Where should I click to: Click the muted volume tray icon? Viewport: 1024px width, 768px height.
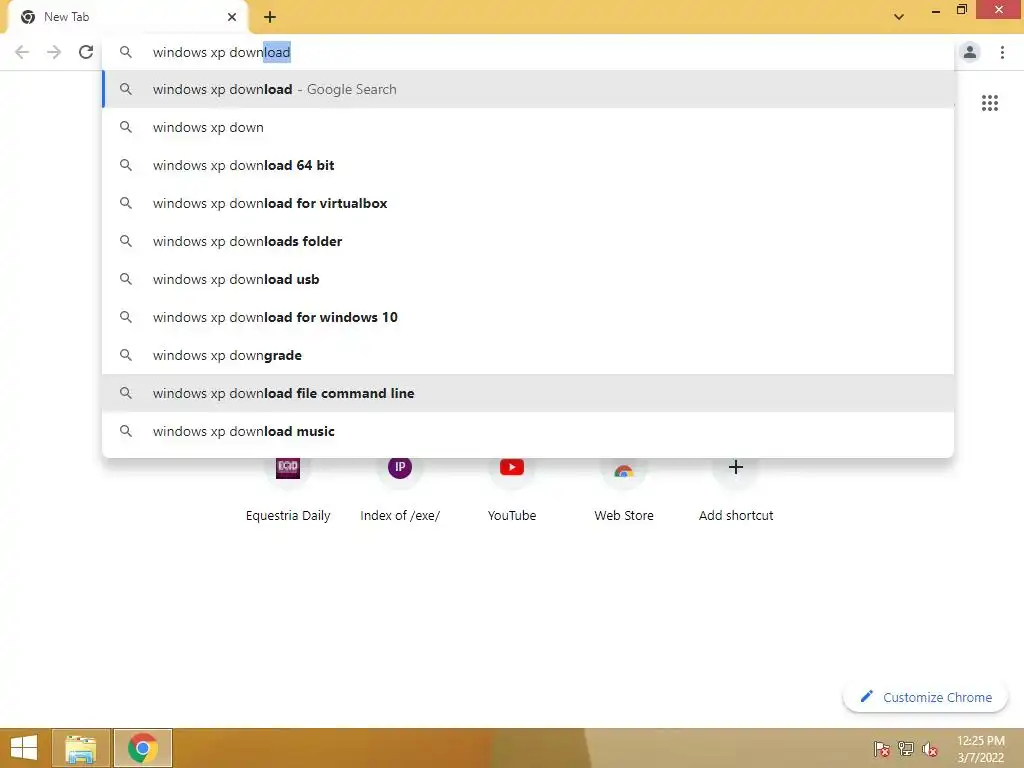coord(929,748)
